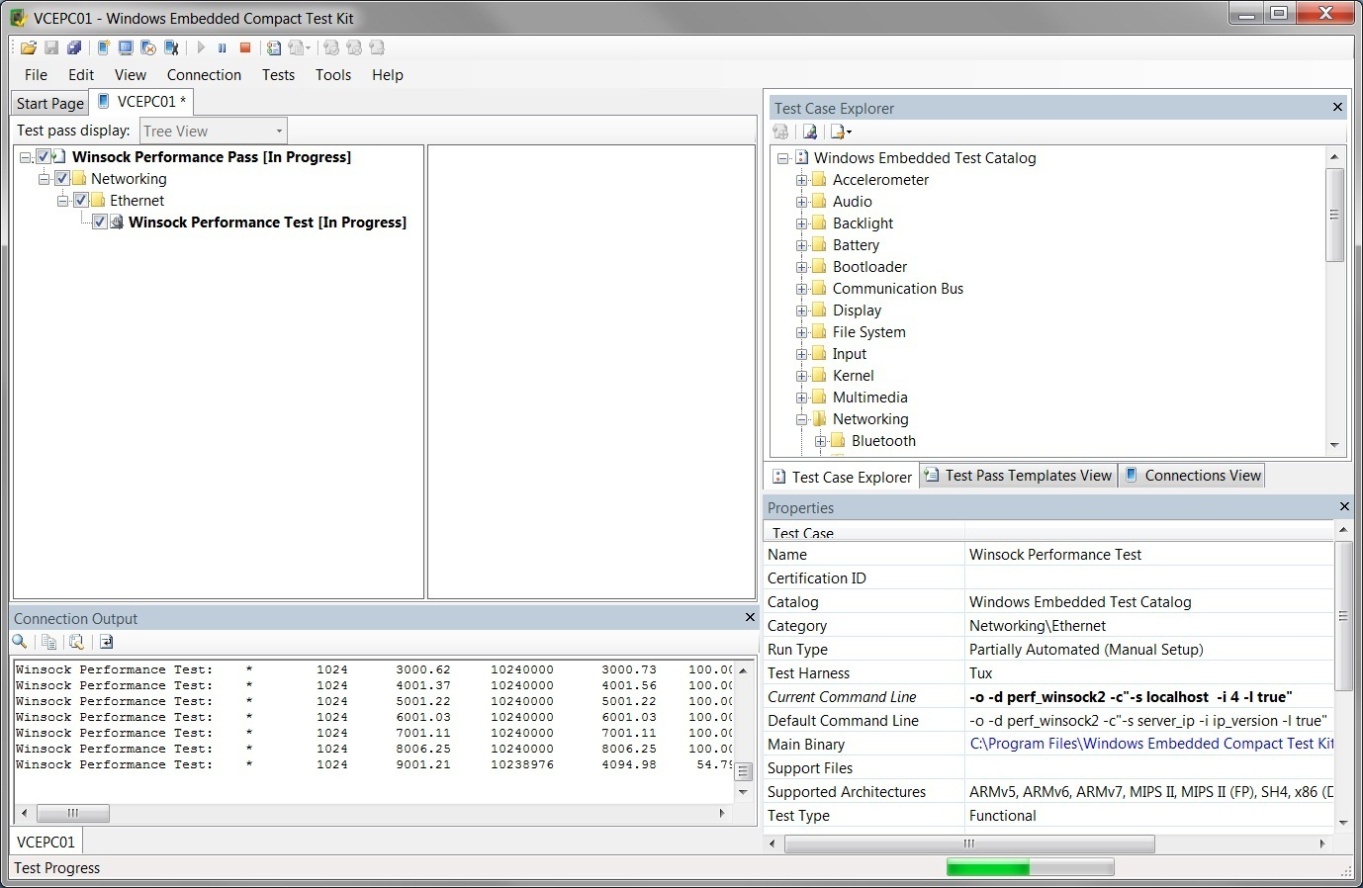This screenshot has width=1363, height=888.
Task: Open the Edit menu
Action: pyautogui.click(x=81, y=75)
